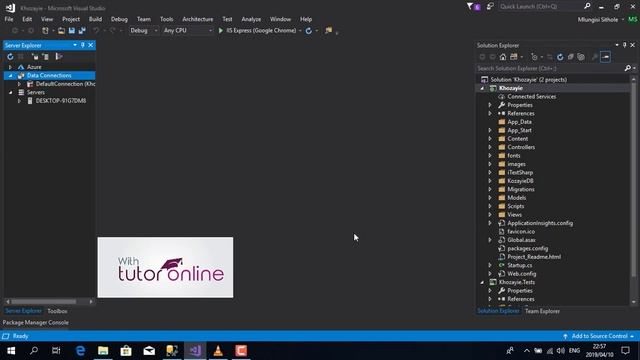This screenshot has height=360, width=640.
Task: Click the Save icon in the main toolbar
Action: coord(72,31)
